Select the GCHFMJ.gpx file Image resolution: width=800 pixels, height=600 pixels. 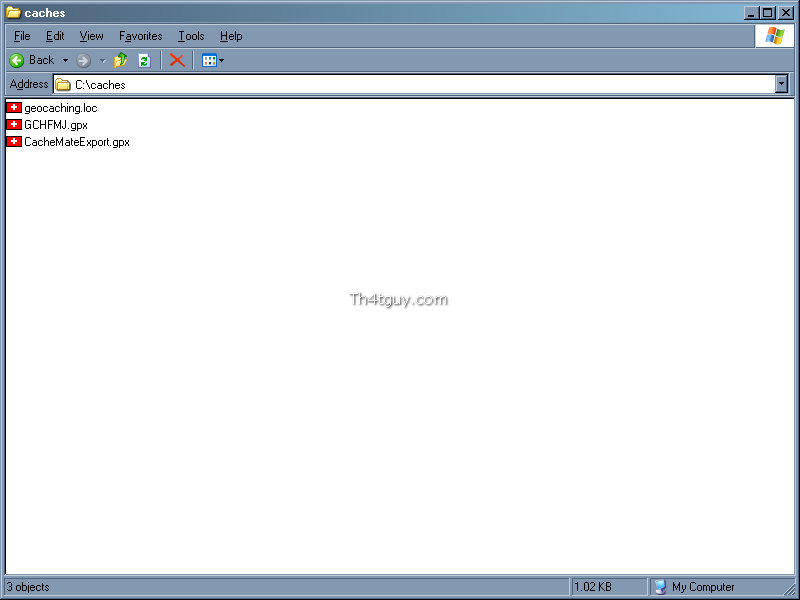pos(55,125)
